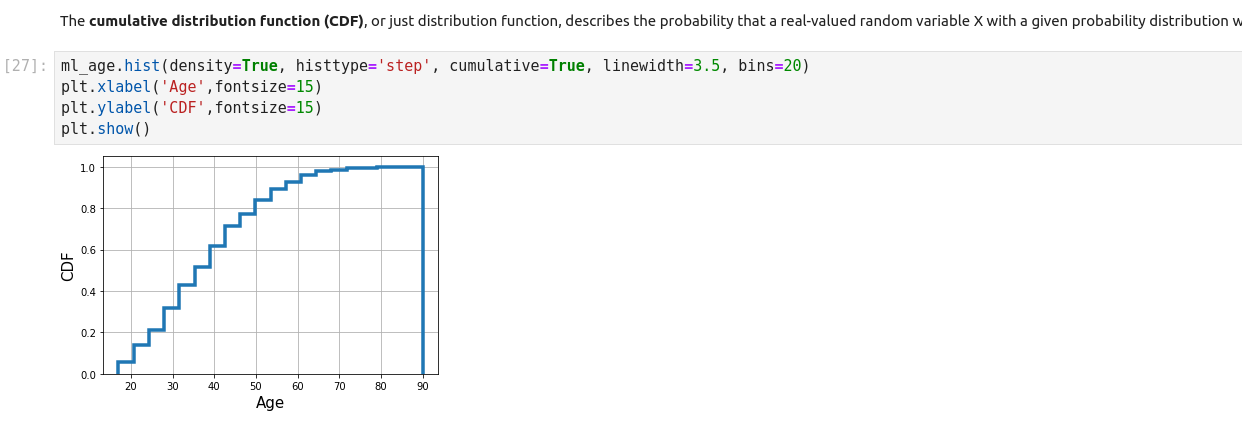Click the density=True keyword in code
1242x423 pixels.
[x=223, y=66]
